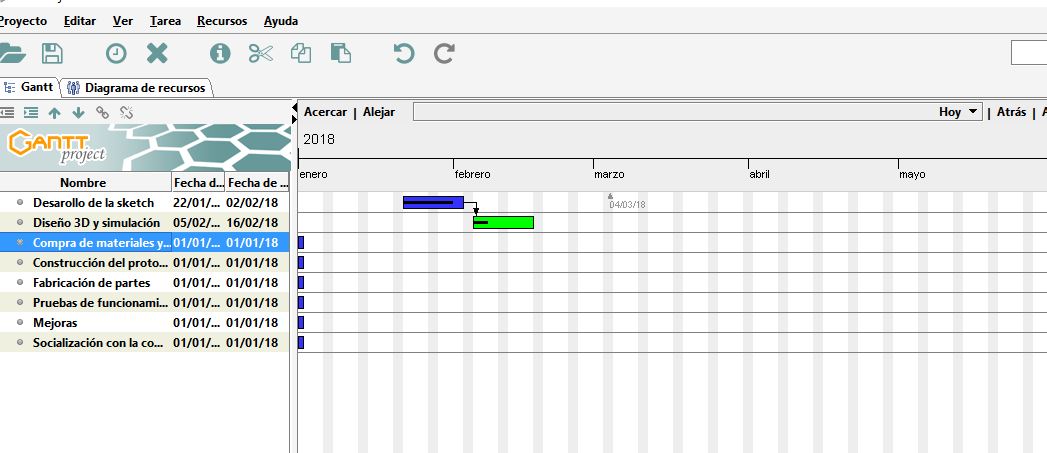
Task: Select the Compra de materiales task row
Action: pyautogui.click(x=144, y=243)
